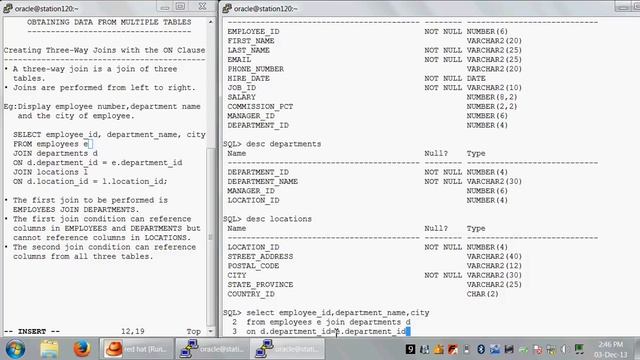This screenshot has height=360, width=640.
Task: Click the PHONE_NUMBER column name
Action: pos(256,69)
